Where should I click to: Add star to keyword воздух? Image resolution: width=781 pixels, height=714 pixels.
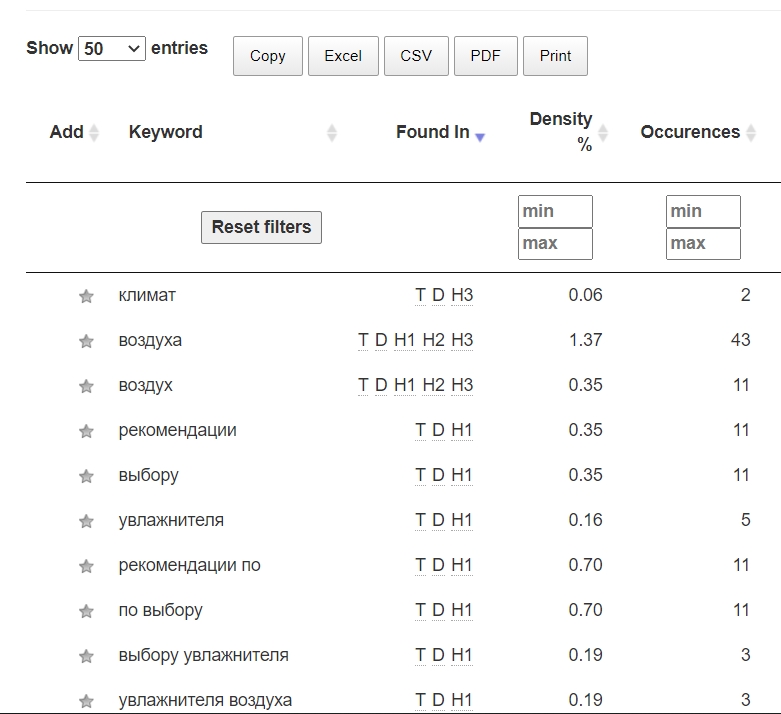click(x=86, y=386)
